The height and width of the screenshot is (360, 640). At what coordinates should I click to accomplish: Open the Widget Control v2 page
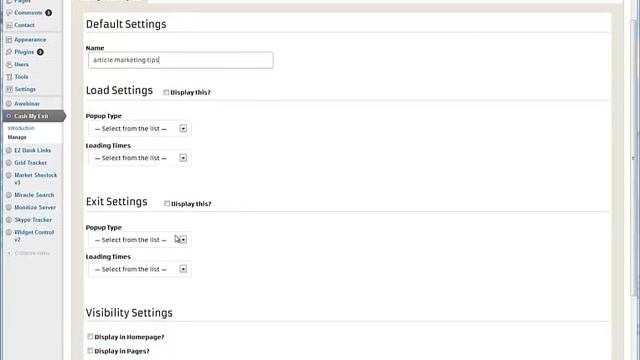click(x=34, y=236)
